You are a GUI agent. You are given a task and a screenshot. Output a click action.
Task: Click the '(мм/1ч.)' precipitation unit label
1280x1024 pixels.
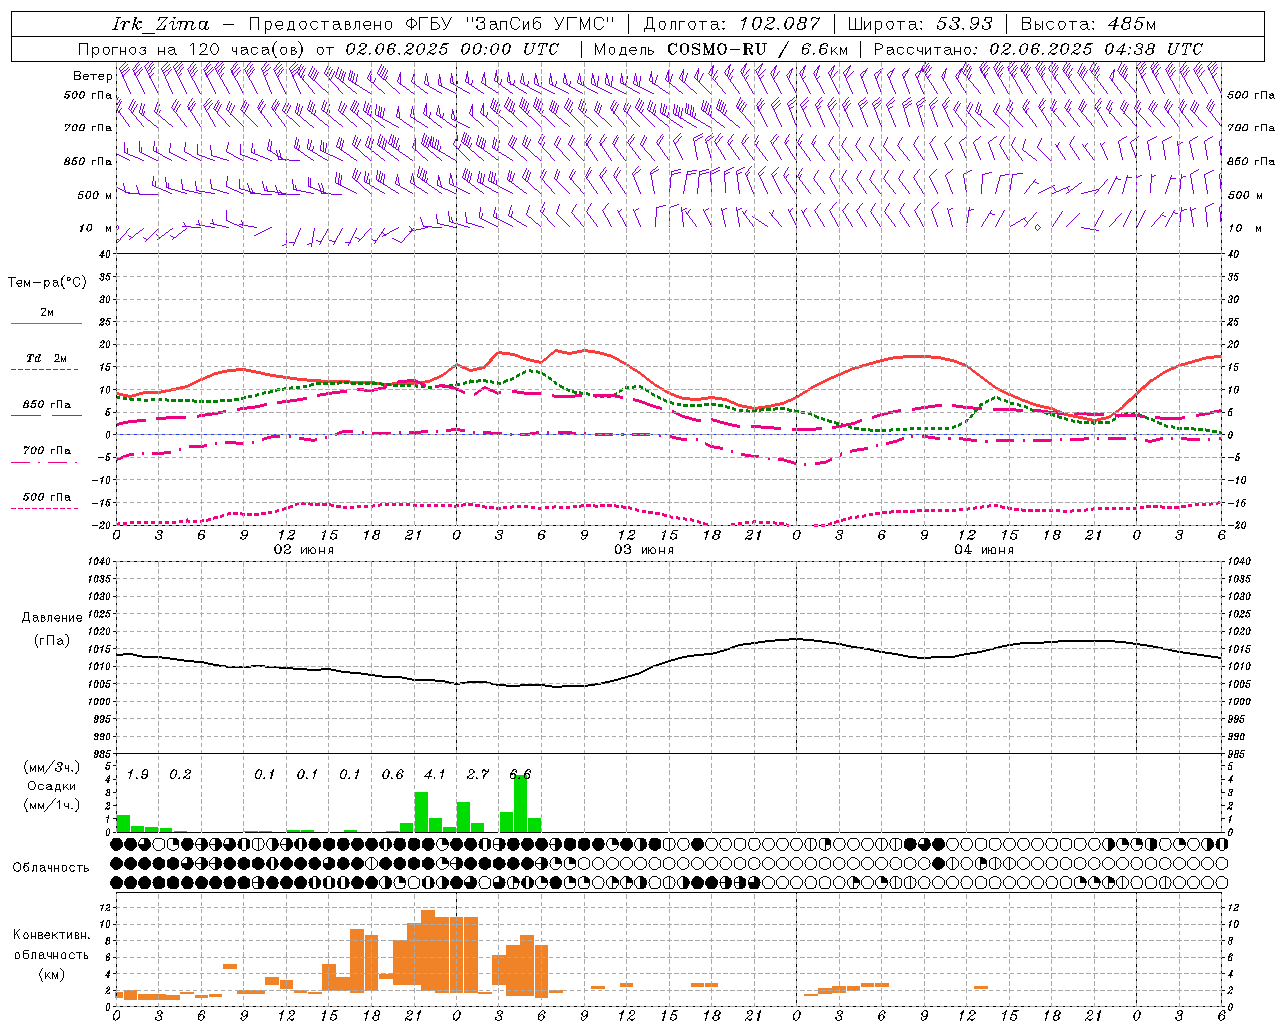(53, 805)
